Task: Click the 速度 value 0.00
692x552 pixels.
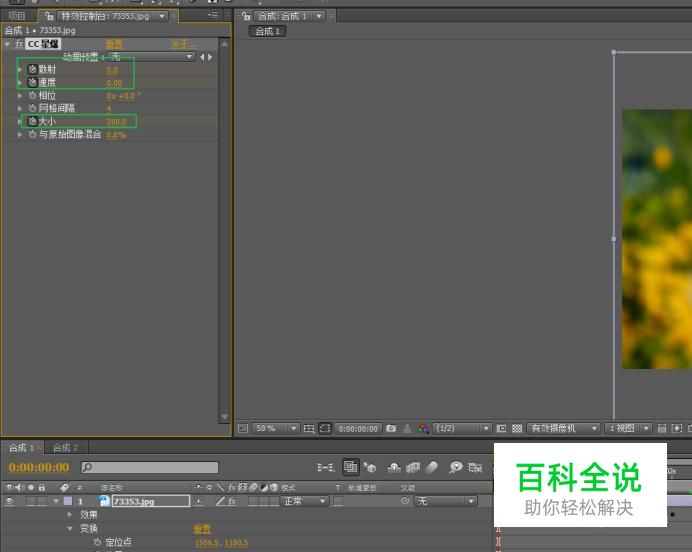Action: (x=114, y=83)
